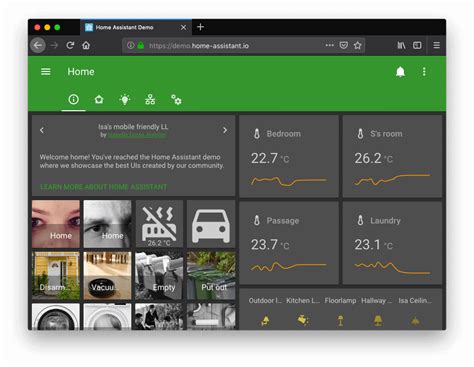Open the page actions ellipsis in address bar
This screenshot has width=474, height=367.
329,45
